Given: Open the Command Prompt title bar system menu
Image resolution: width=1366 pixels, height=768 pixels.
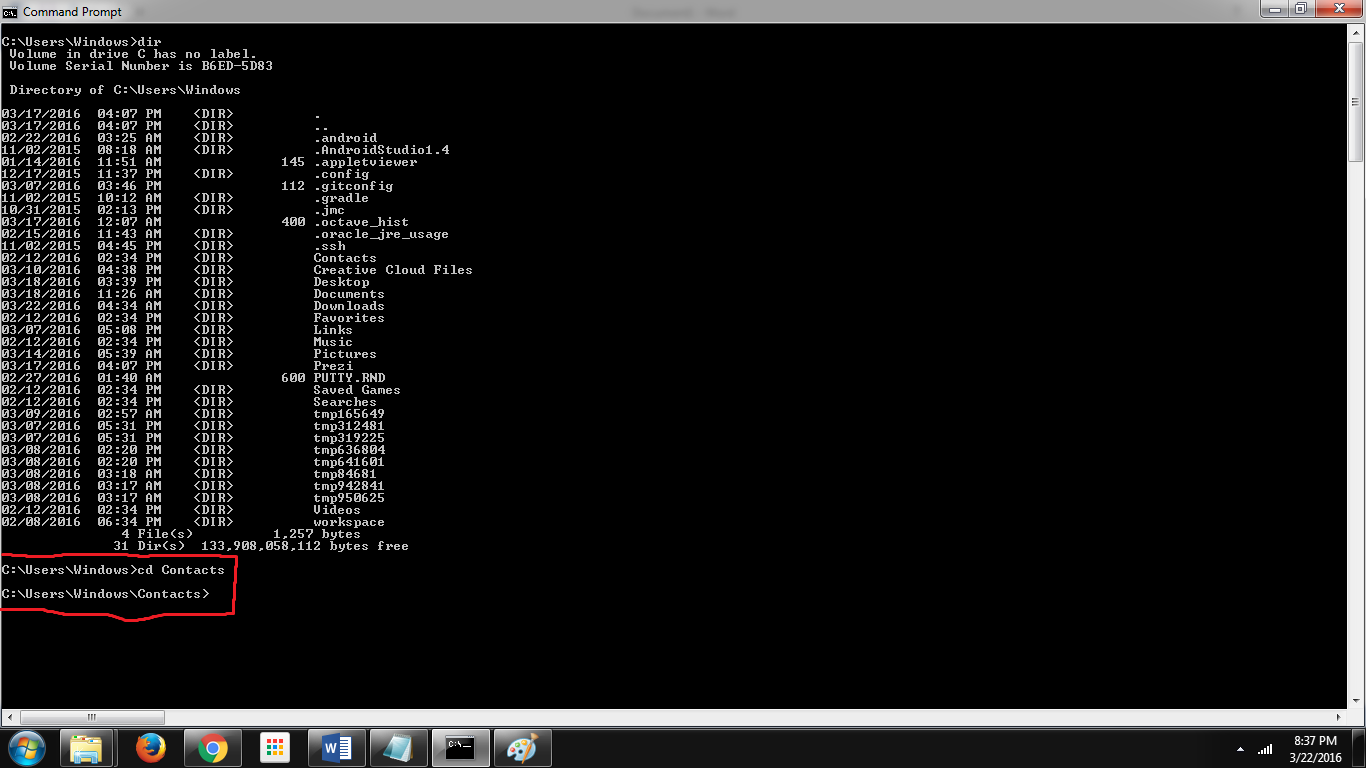Looking at the screenshot, I should click(11, 11).
